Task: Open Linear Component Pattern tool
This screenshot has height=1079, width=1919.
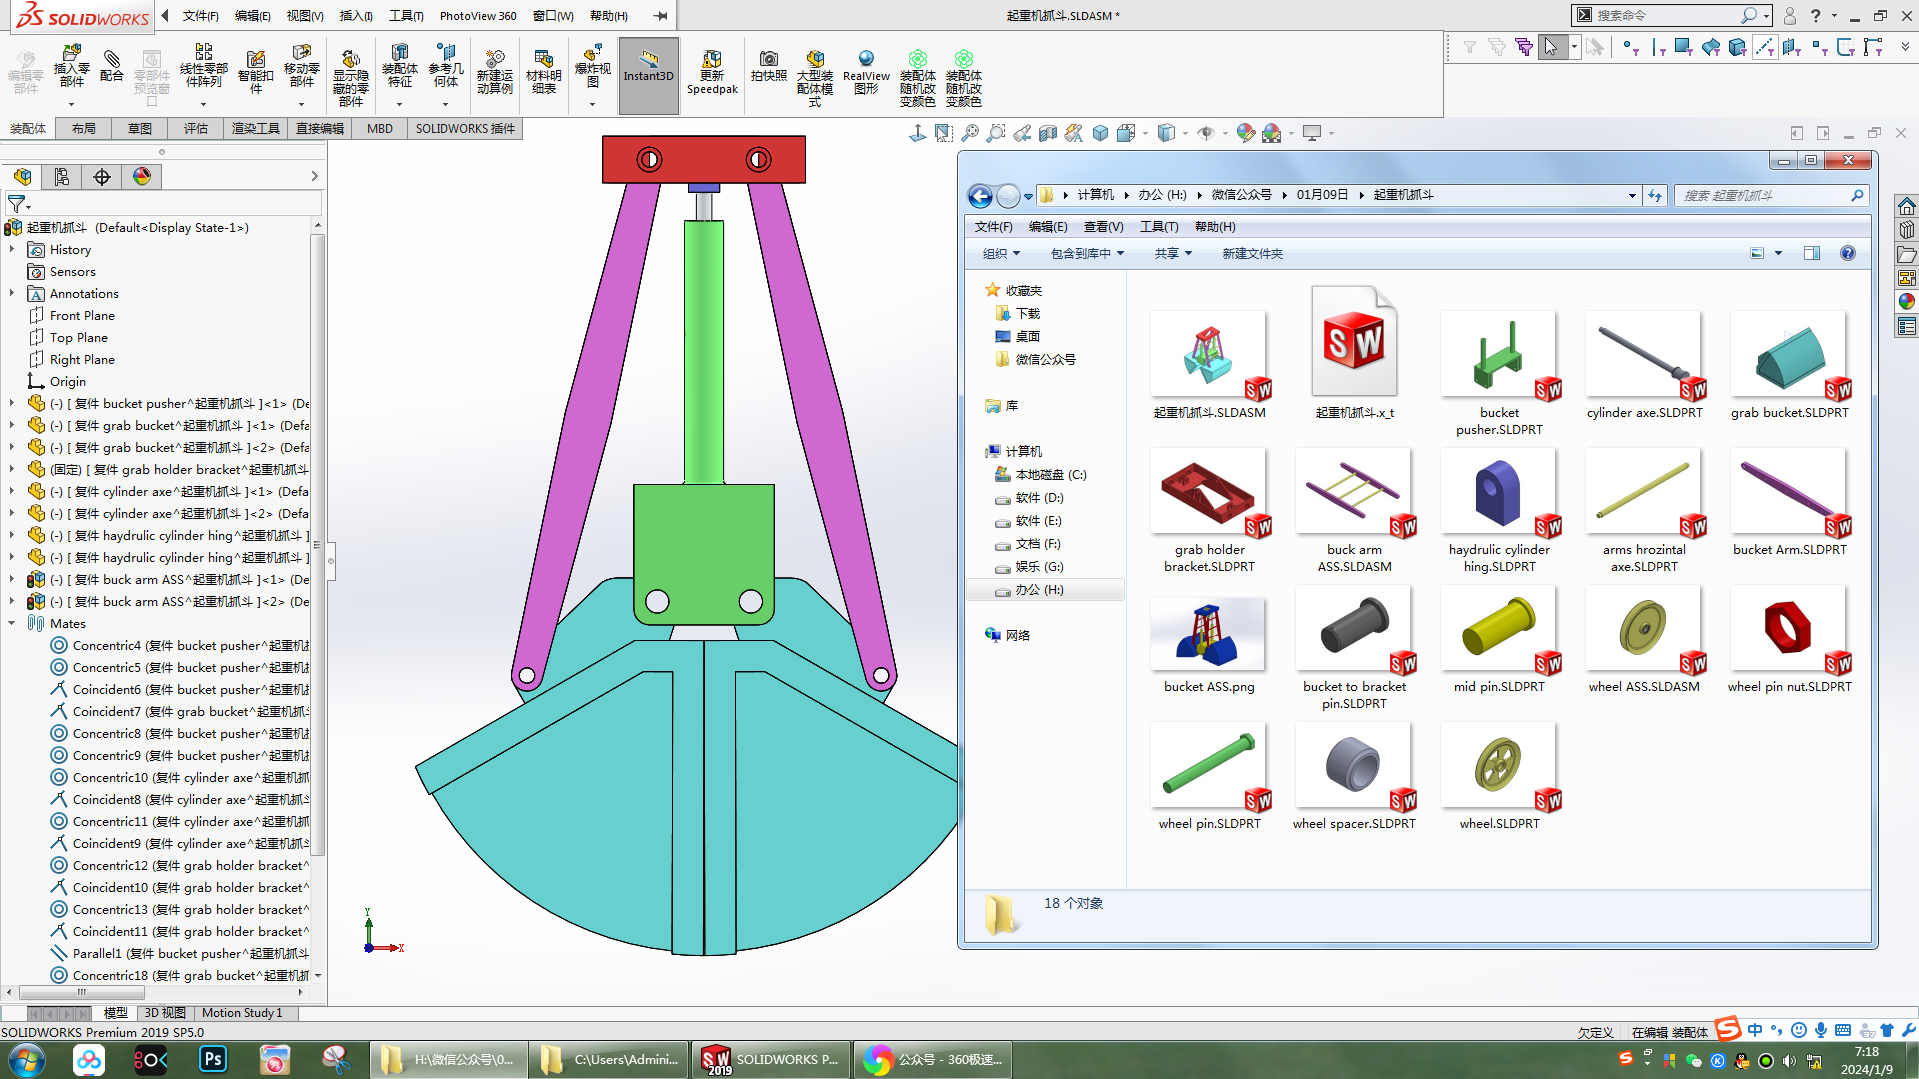Action: [203, 66]
